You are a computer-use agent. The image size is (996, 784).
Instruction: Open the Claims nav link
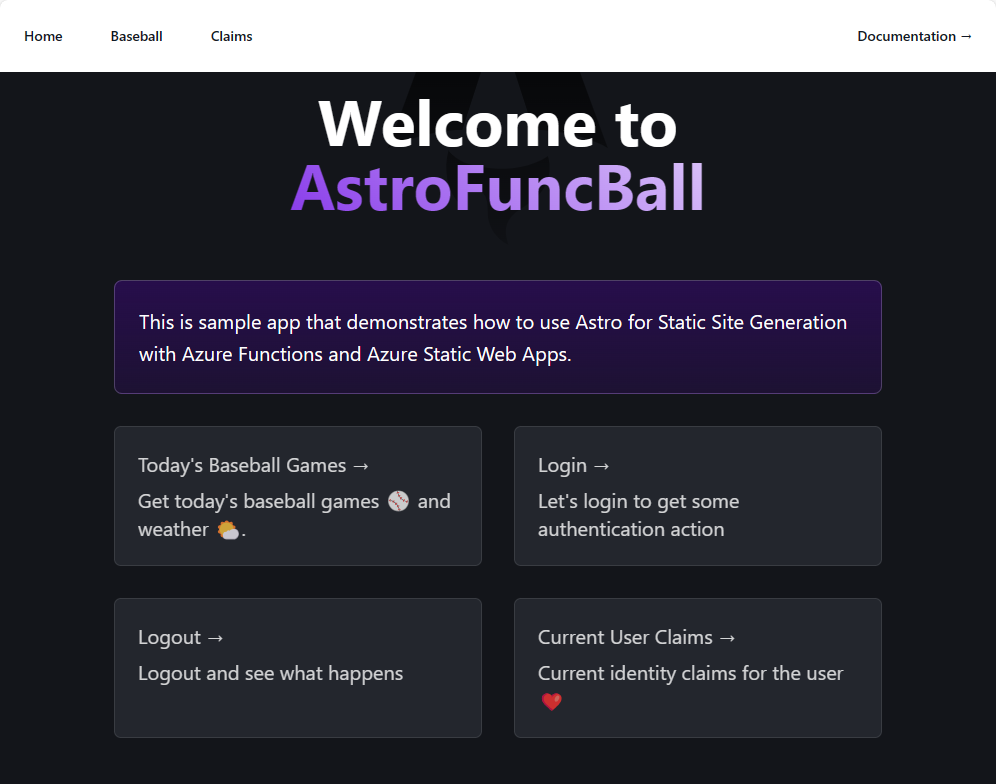click(231, 36)
